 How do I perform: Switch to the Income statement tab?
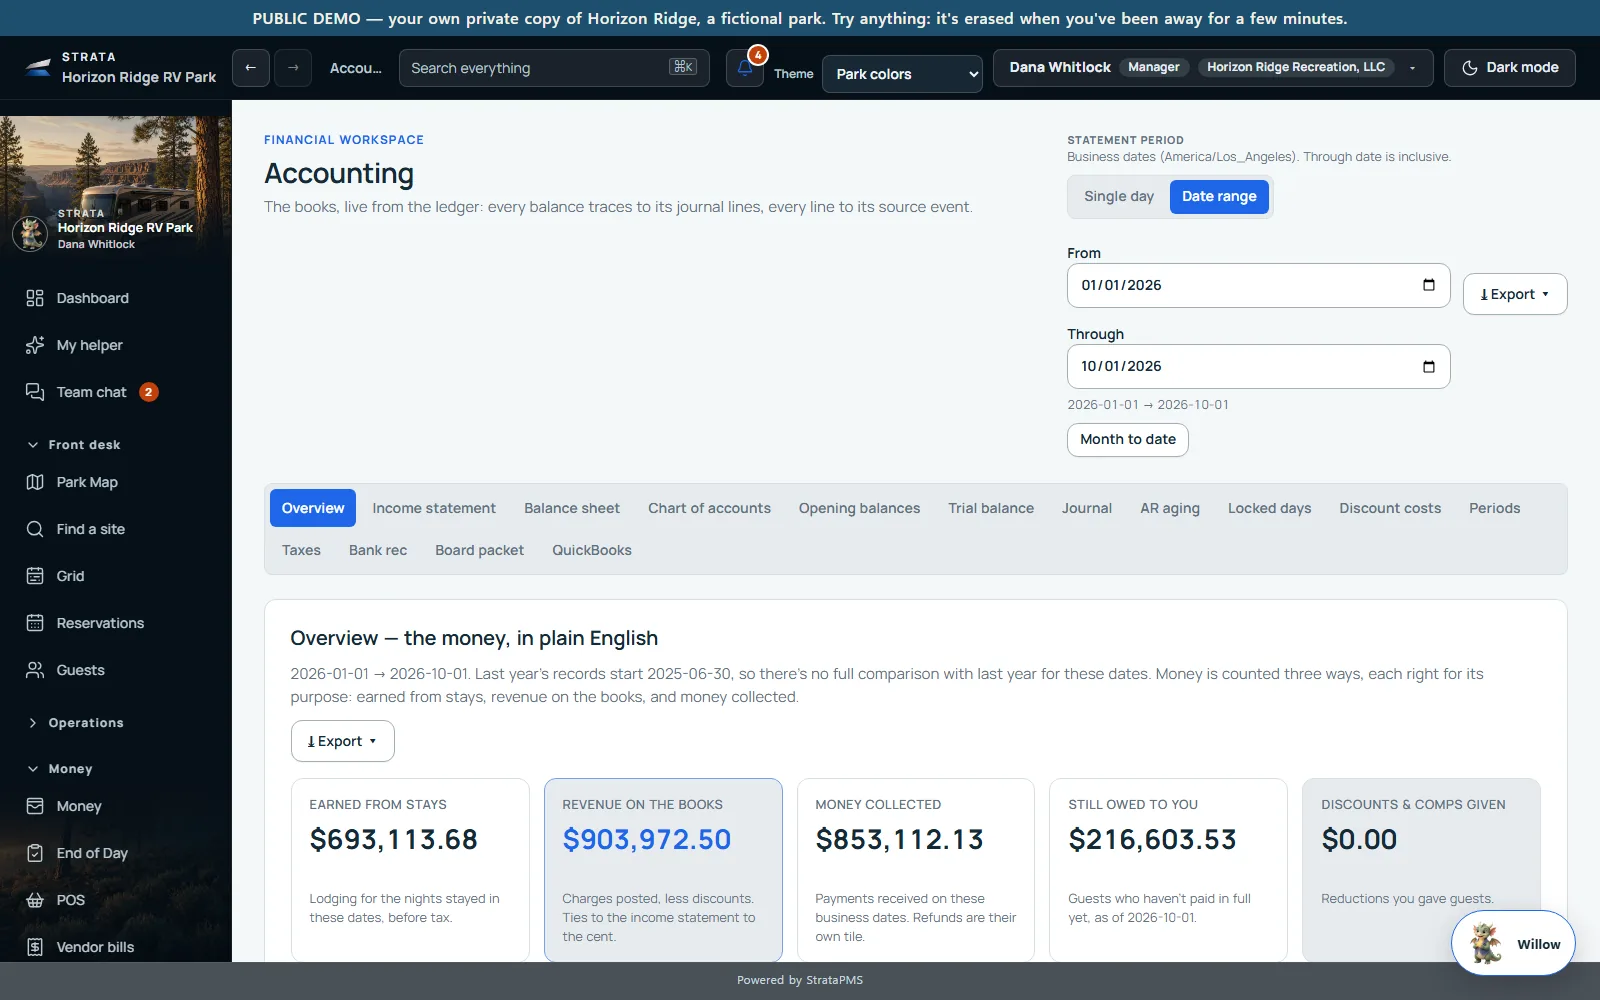[434, 508]
